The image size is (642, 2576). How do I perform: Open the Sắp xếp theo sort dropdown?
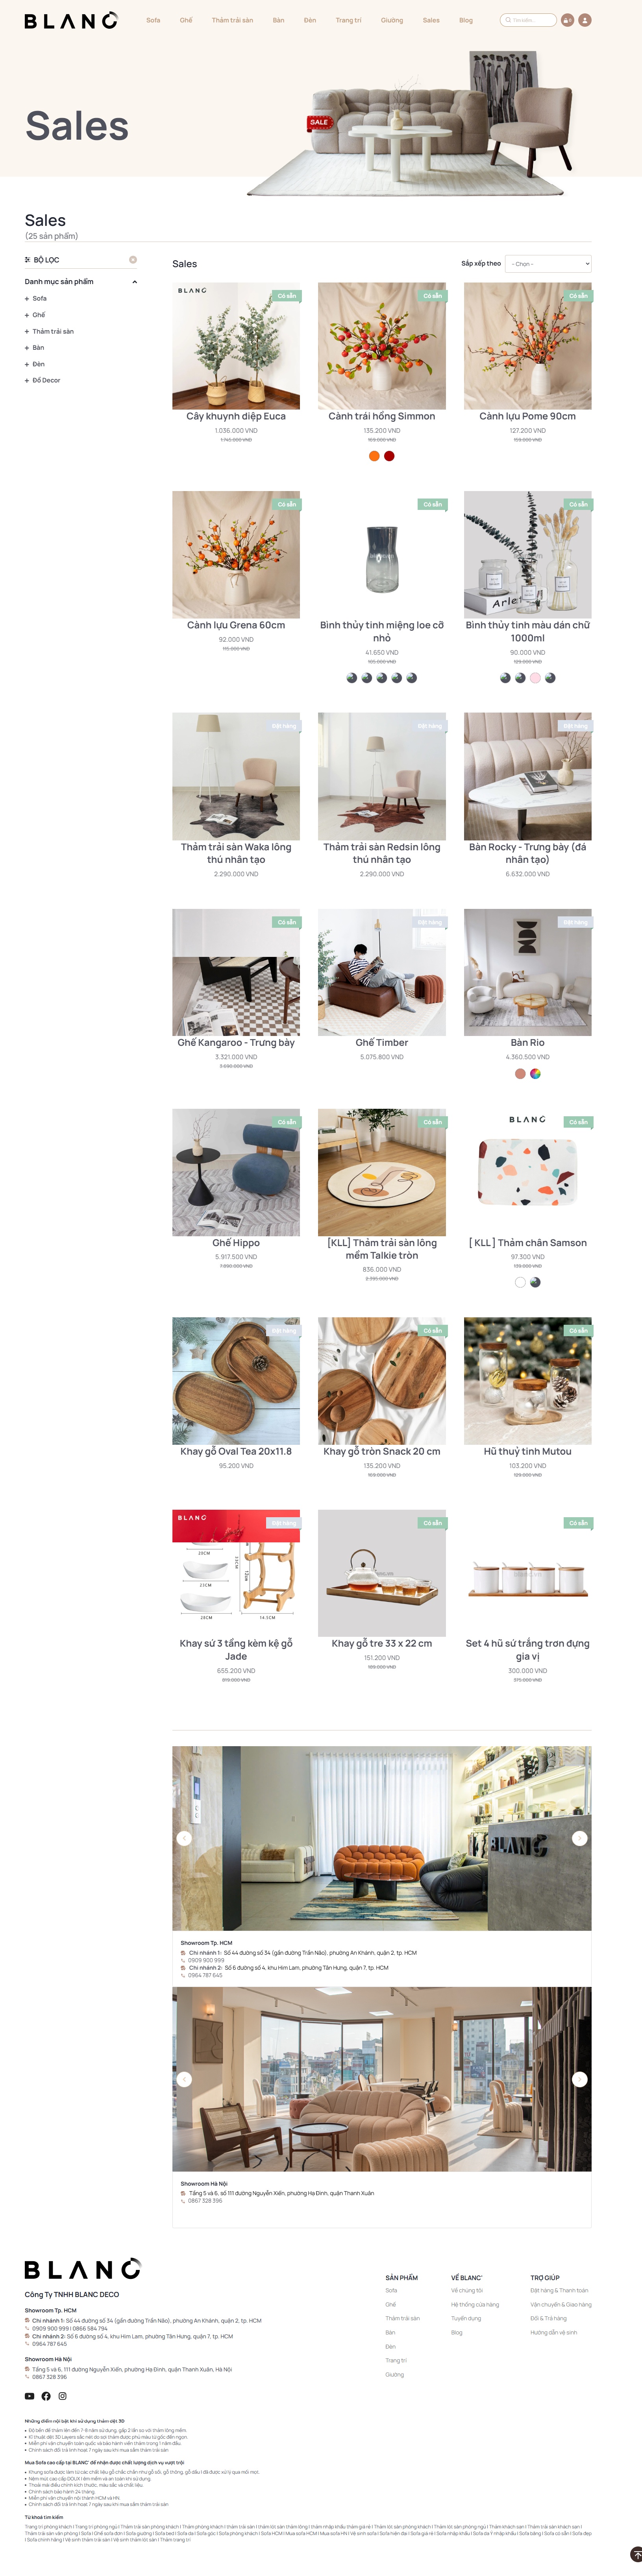pos(548,264)
